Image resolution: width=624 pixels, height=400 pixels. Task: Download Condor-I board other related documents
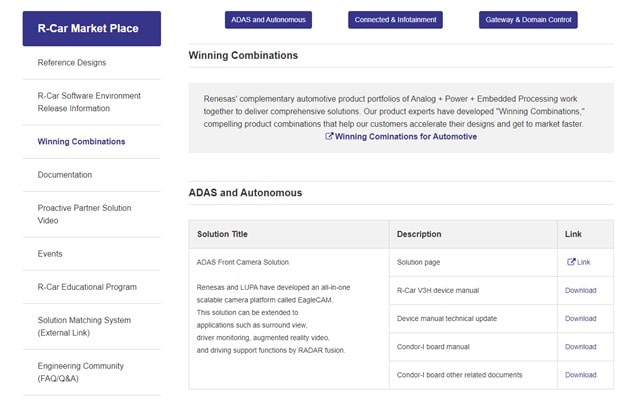pyautogui.click(x=580, y=375)
